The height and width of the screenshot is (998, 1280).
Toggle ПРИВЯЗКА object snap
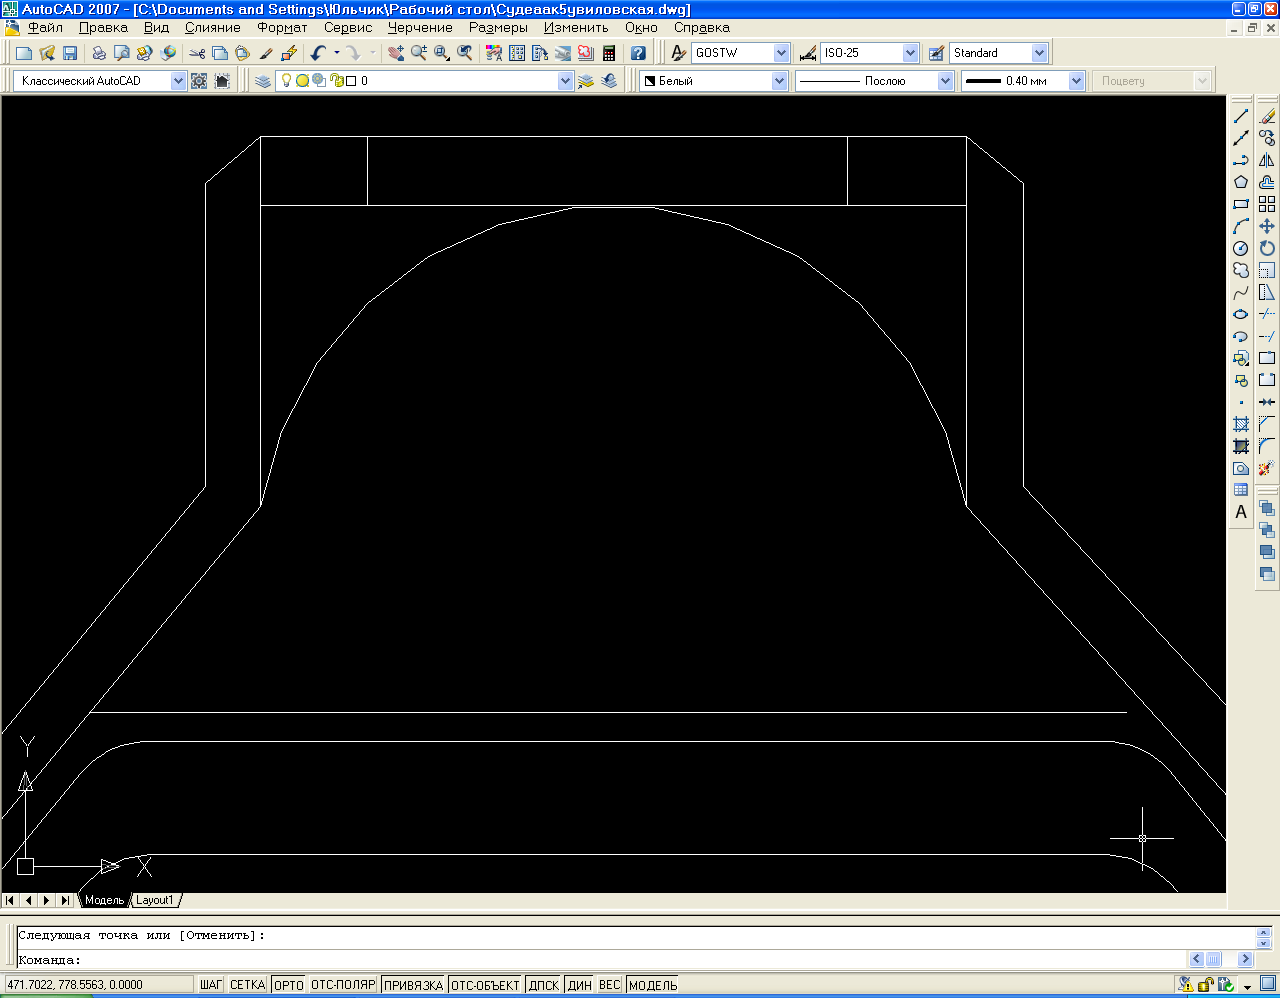pos(413,985)
